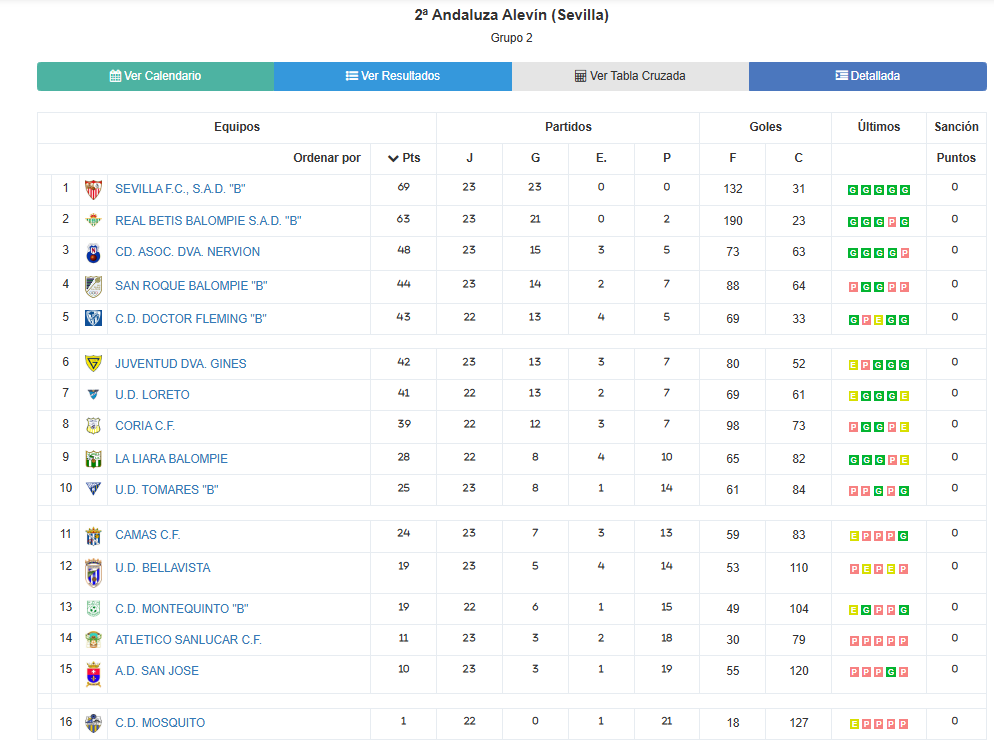Click goals against value 127 of Mosquito

click(x=799, y=723)
